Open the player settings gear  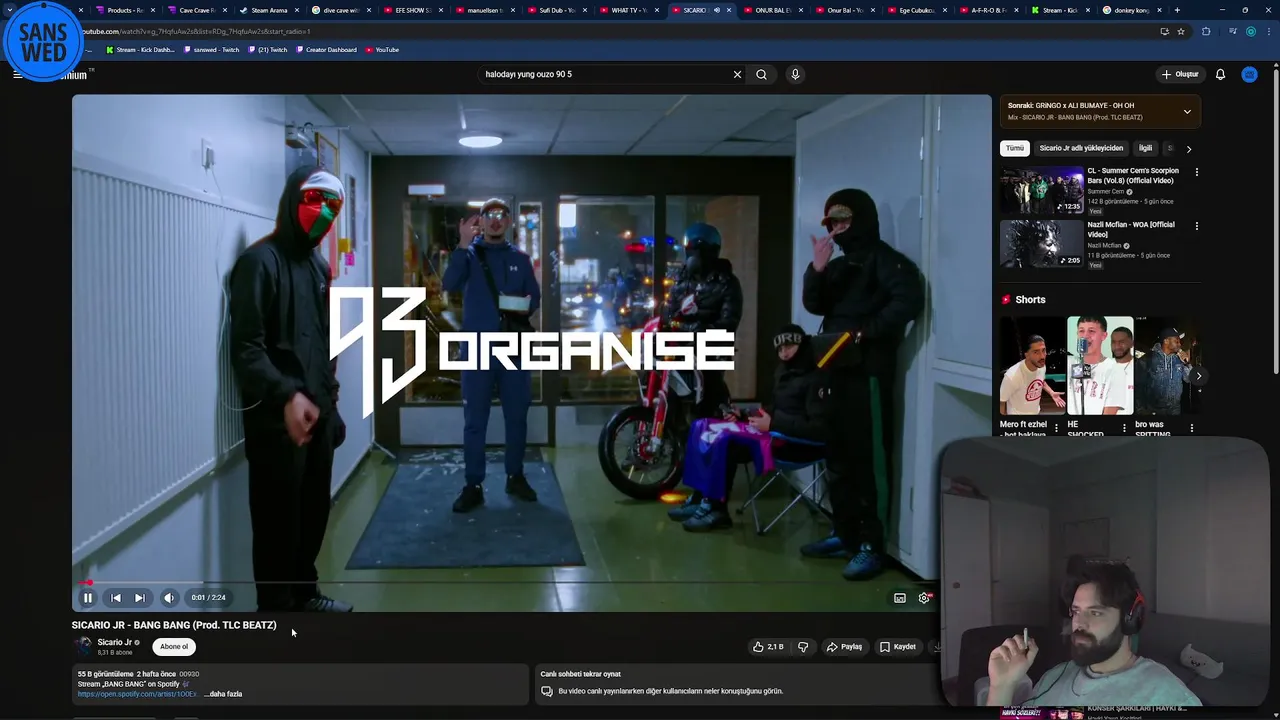[x=924, y=598]
